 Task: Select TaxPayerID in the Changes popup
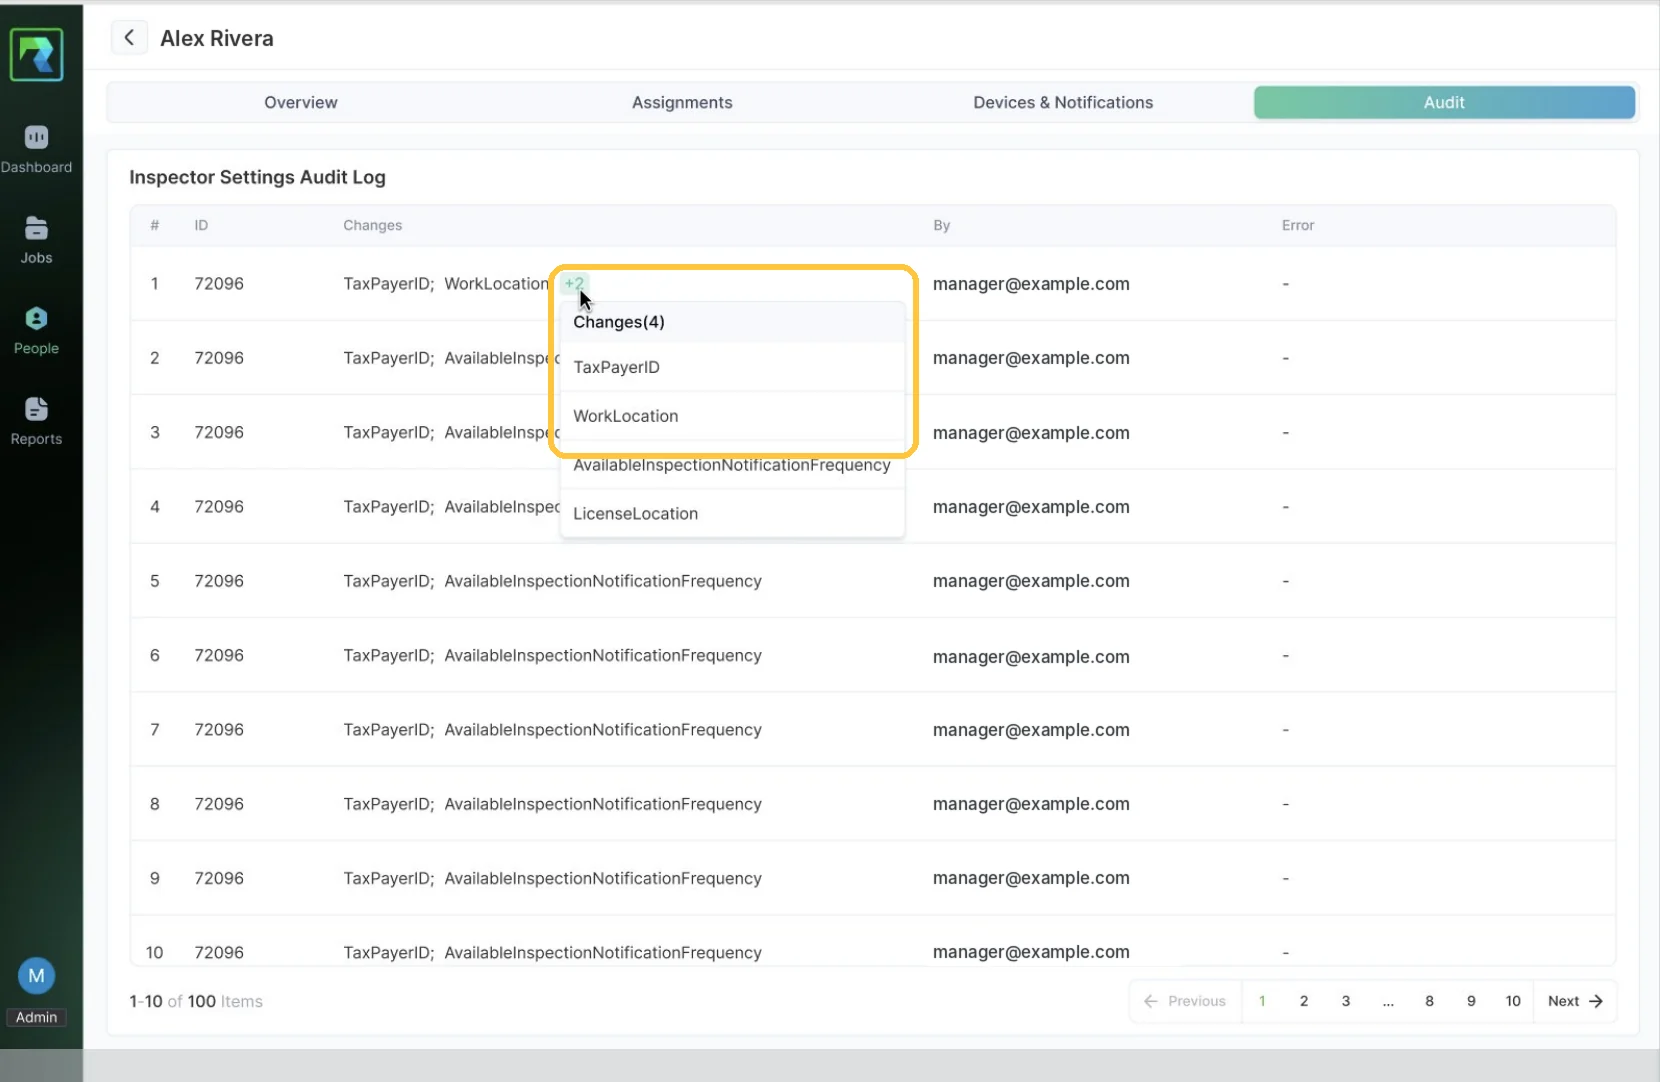click(732, 367)
